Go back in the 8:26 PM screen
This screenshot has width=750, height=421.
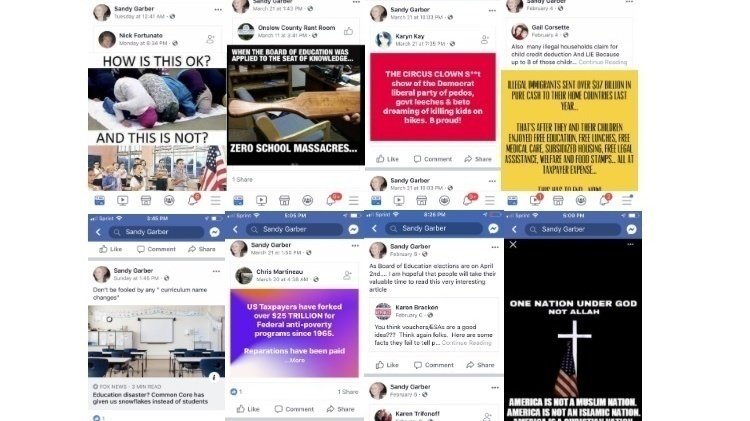(x=375, y=229)
